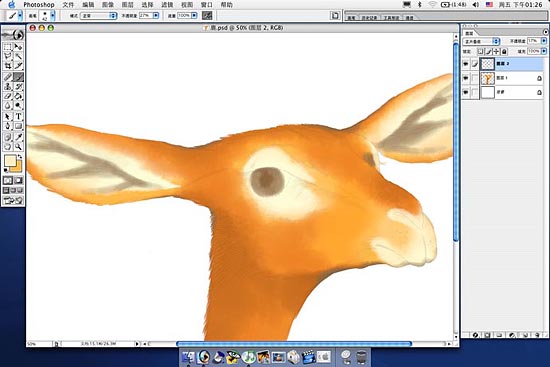
Task: Hide the top layer (图层 2)
Action: pos(466,64)
